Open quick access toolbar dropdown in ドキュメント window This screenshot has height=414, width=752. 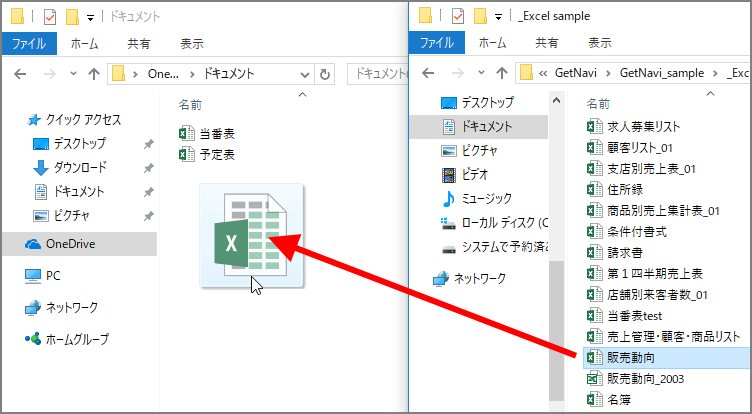coord(91,18)
